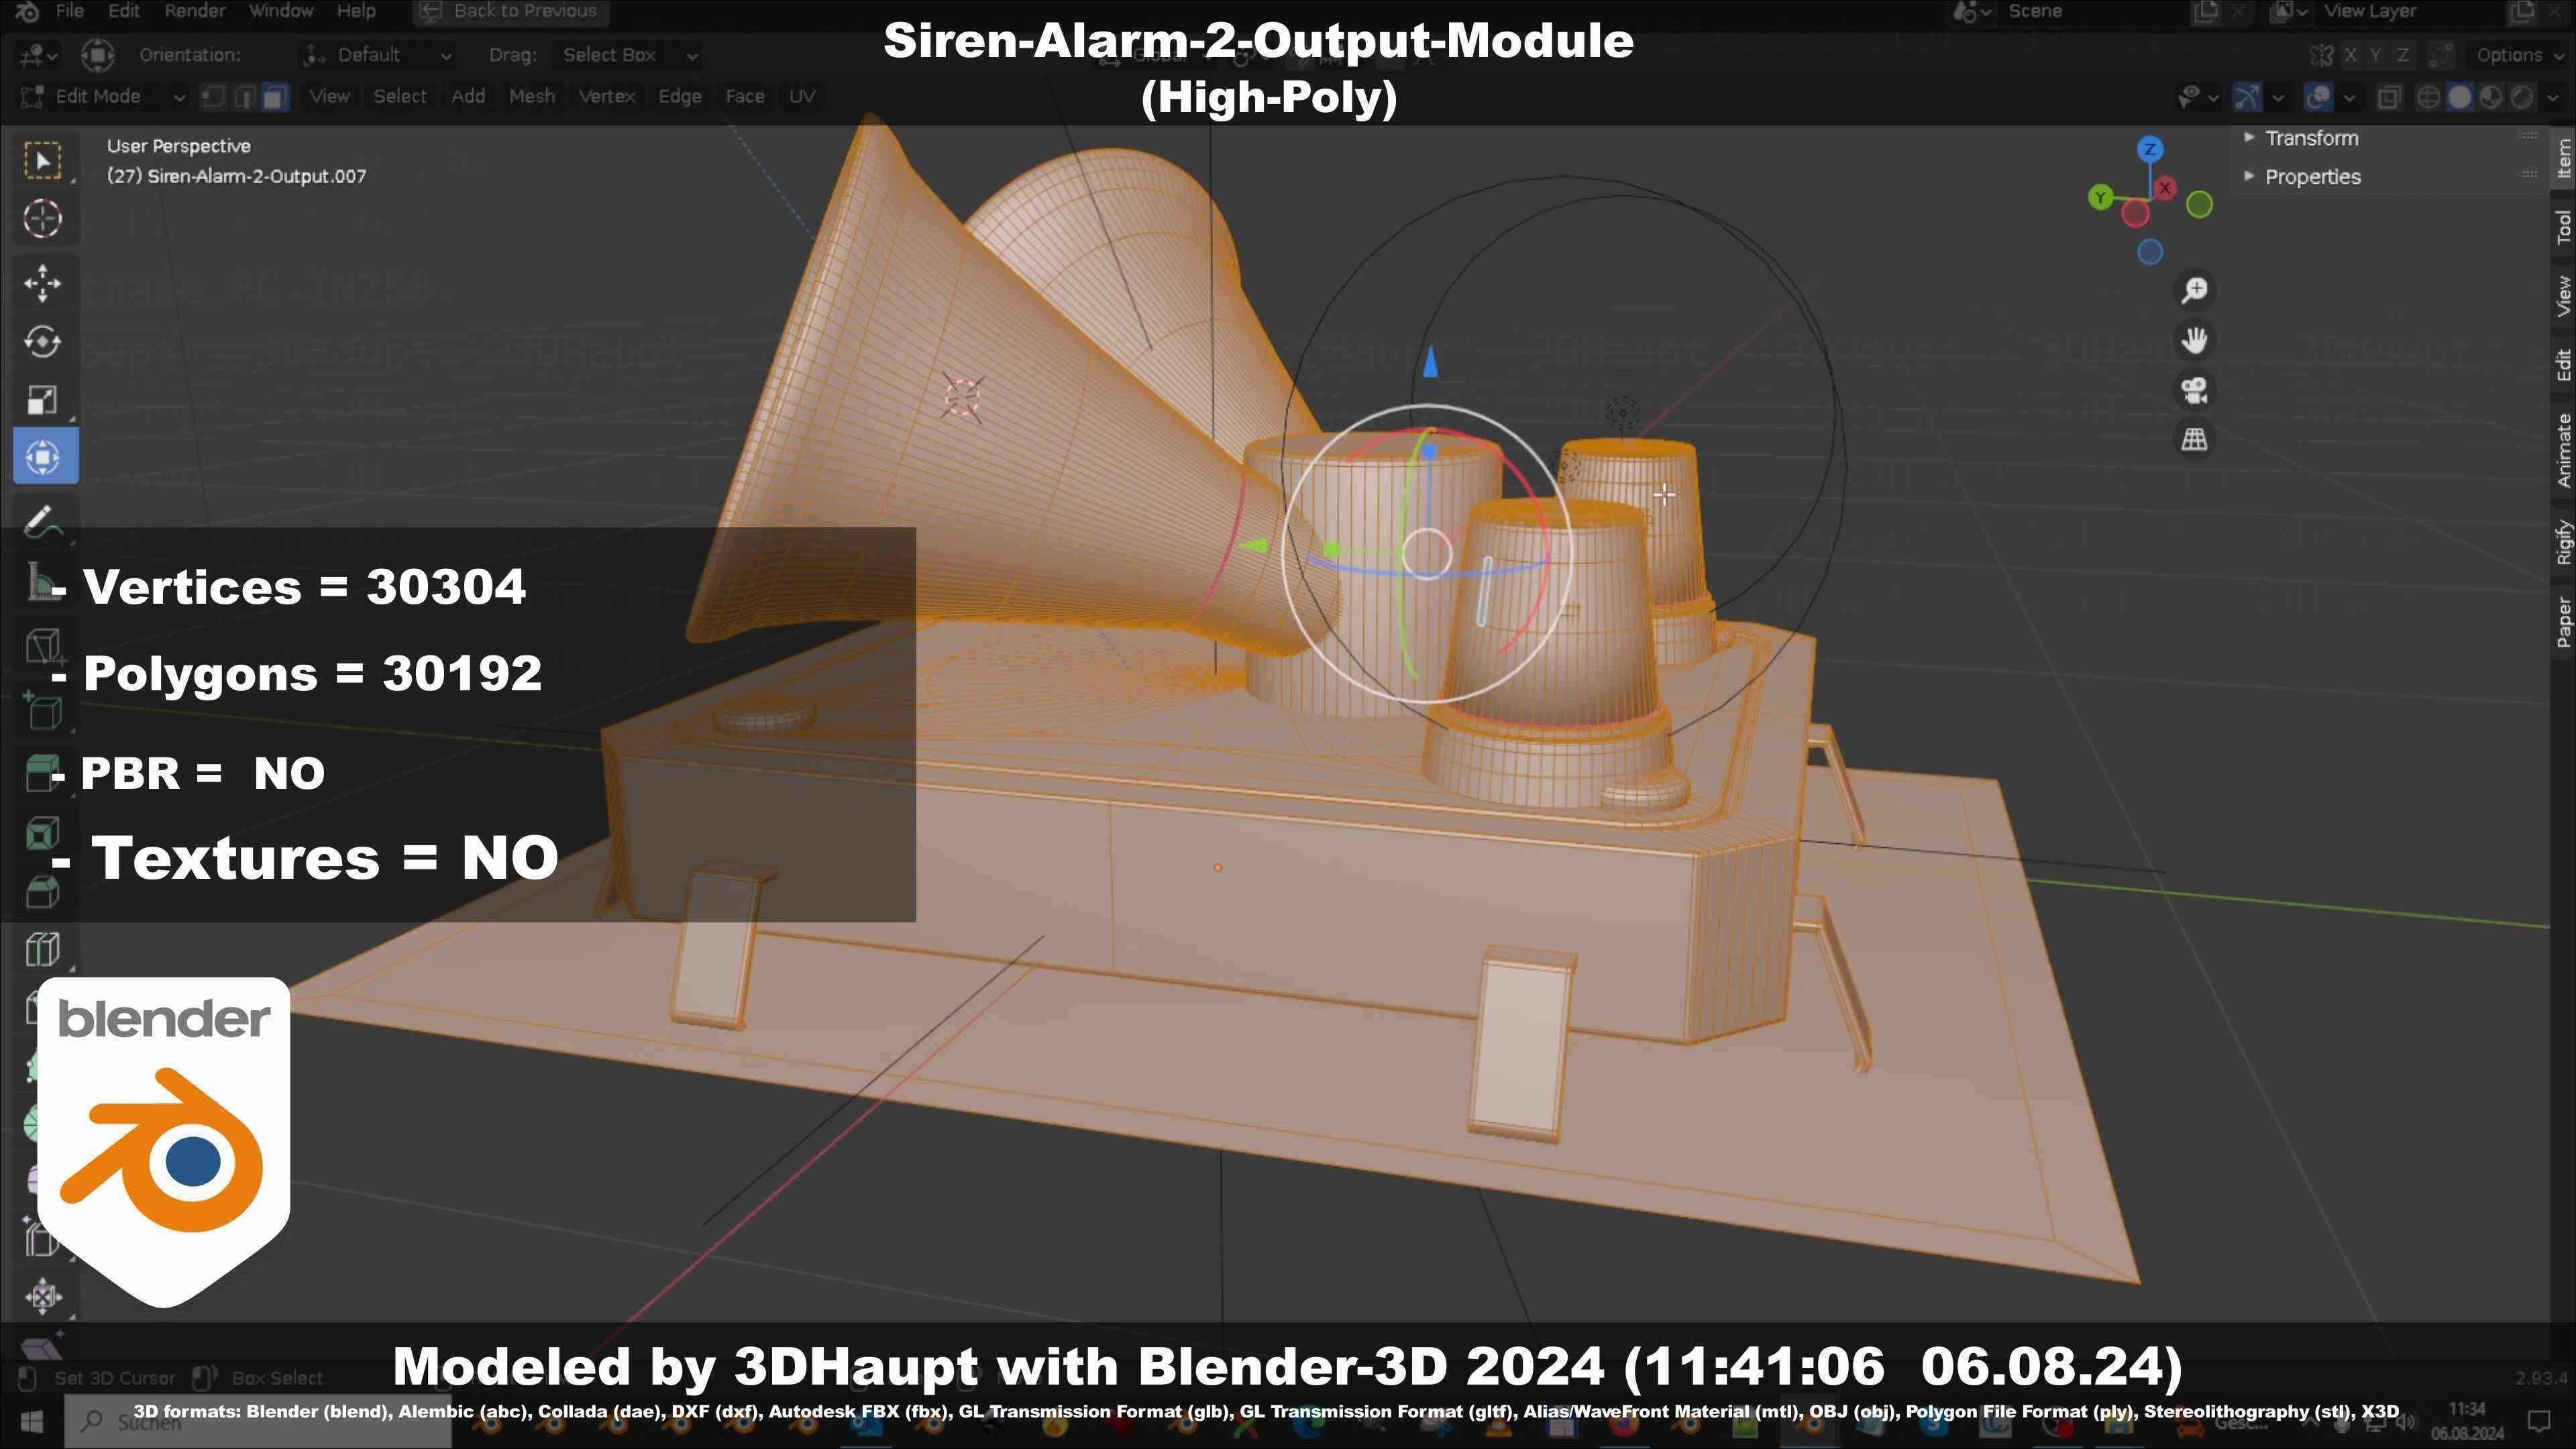Click the mesh mirror butterfly icon

click(x=2321, y=55)
